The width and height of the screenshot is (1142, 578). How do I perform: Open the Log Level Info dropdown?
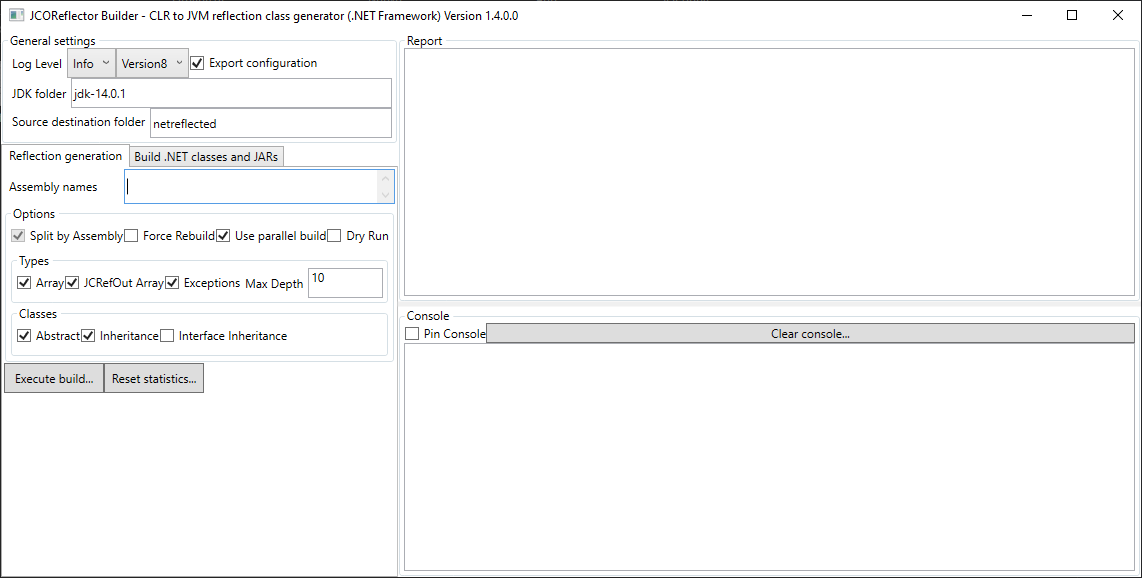click(92, 63)
